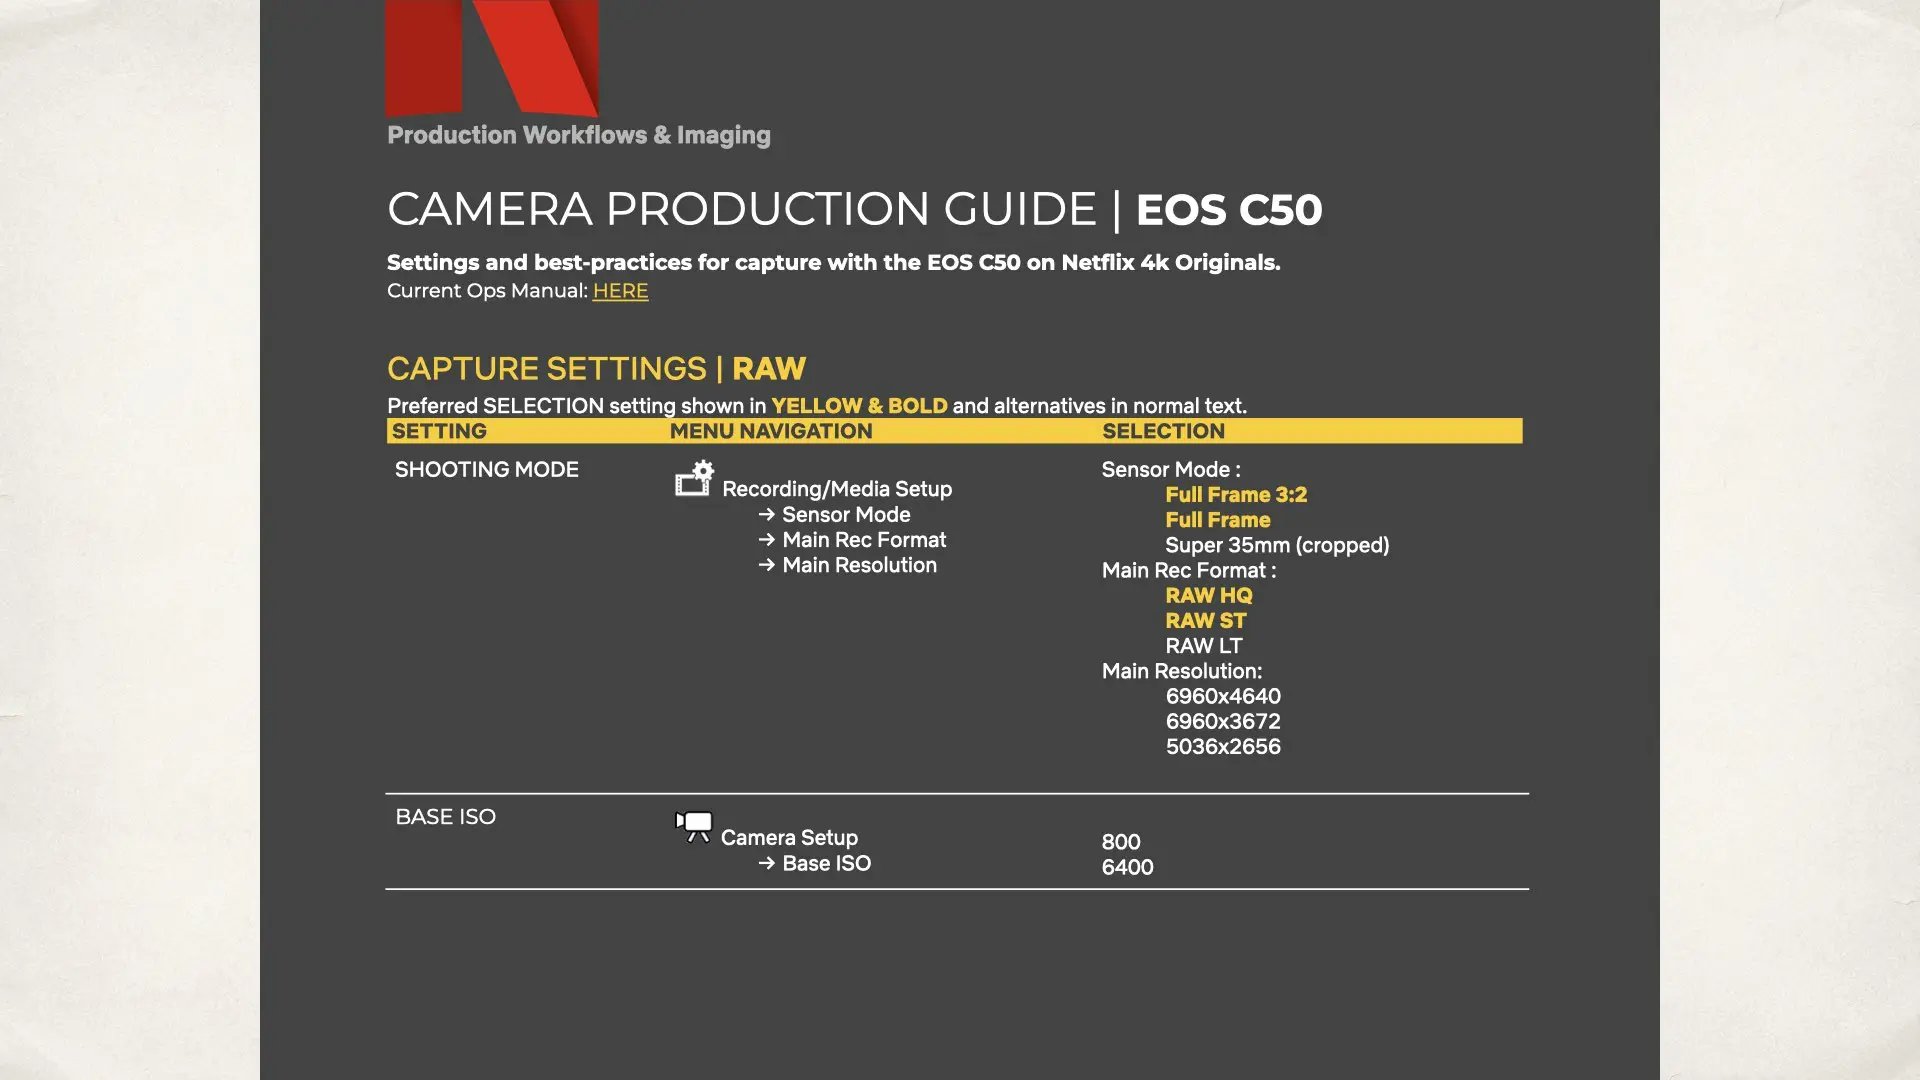Click the Recording/Media Setup gear icon
1920x1080 pixels.
pos(694,479)
